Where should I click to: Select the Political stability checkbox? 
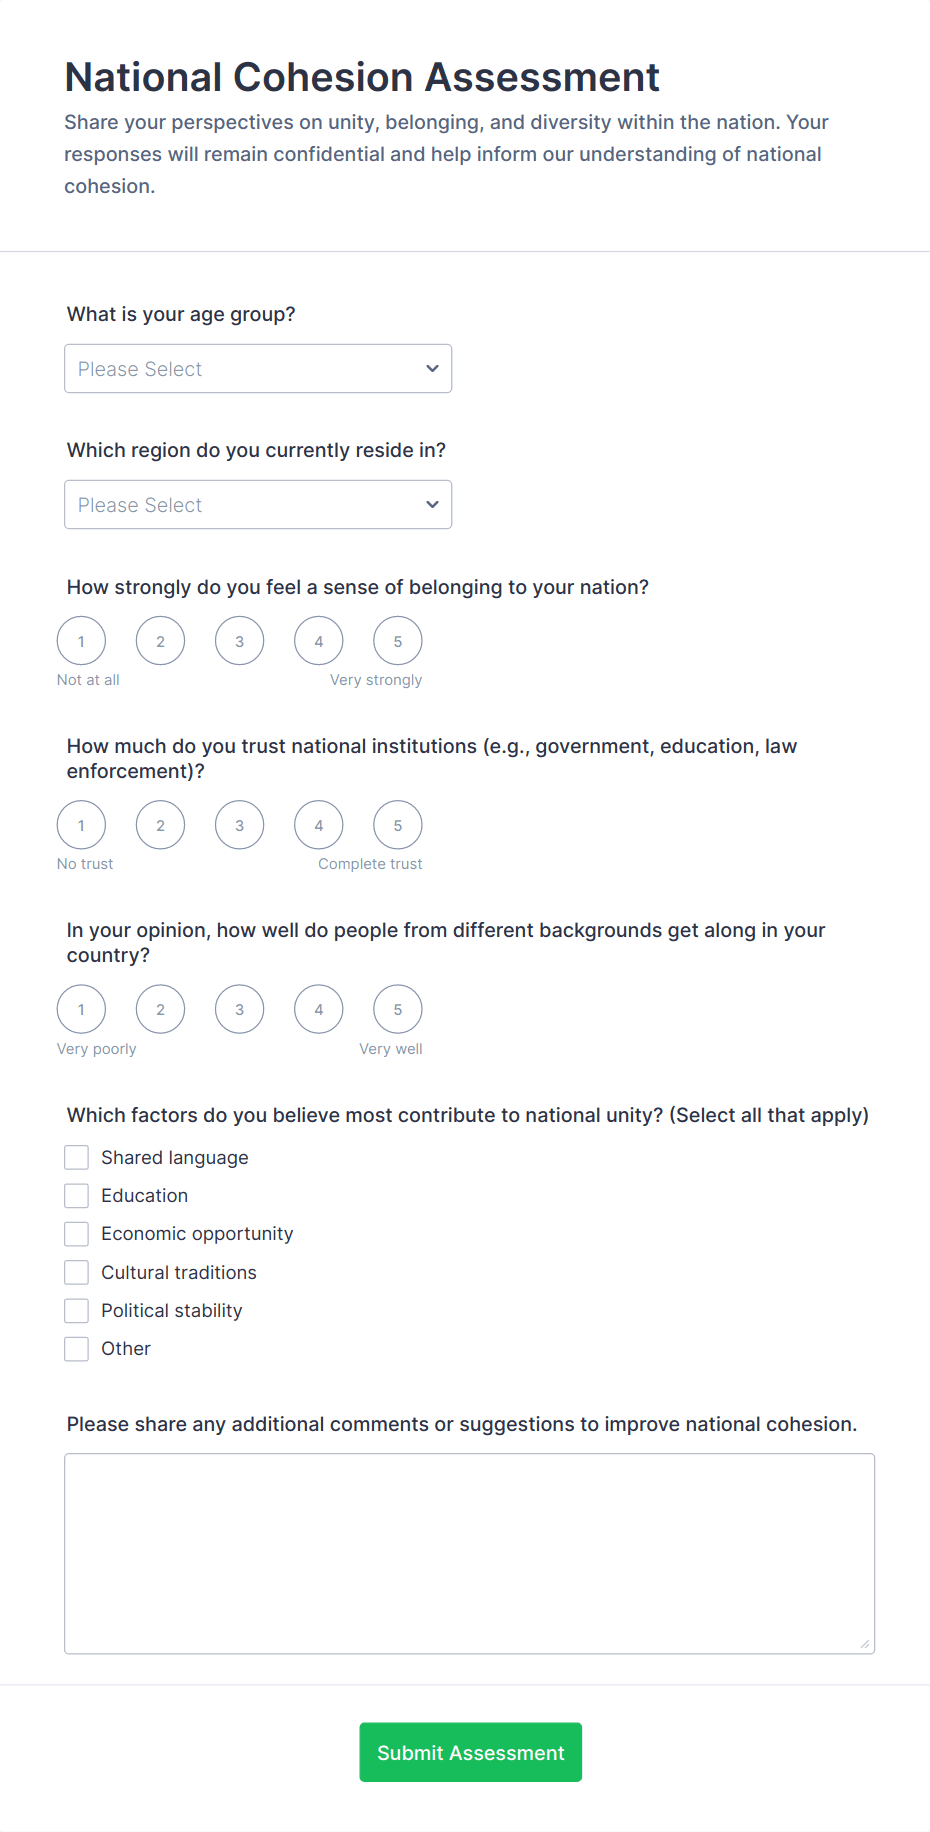pyautogui.click(x=76, y=1310)
